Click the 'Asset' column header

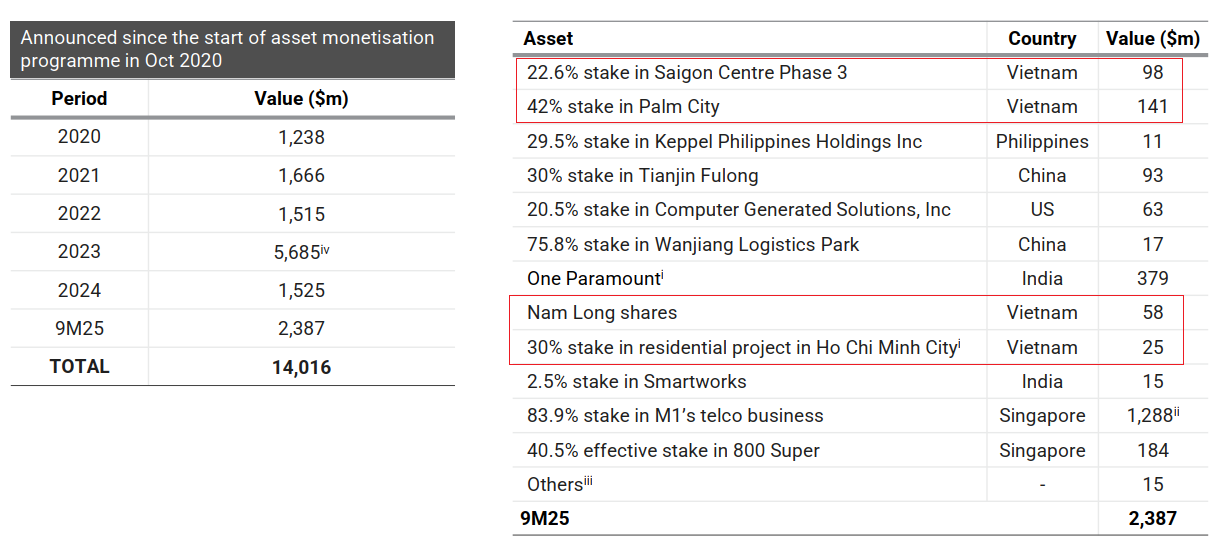(549, 39)
